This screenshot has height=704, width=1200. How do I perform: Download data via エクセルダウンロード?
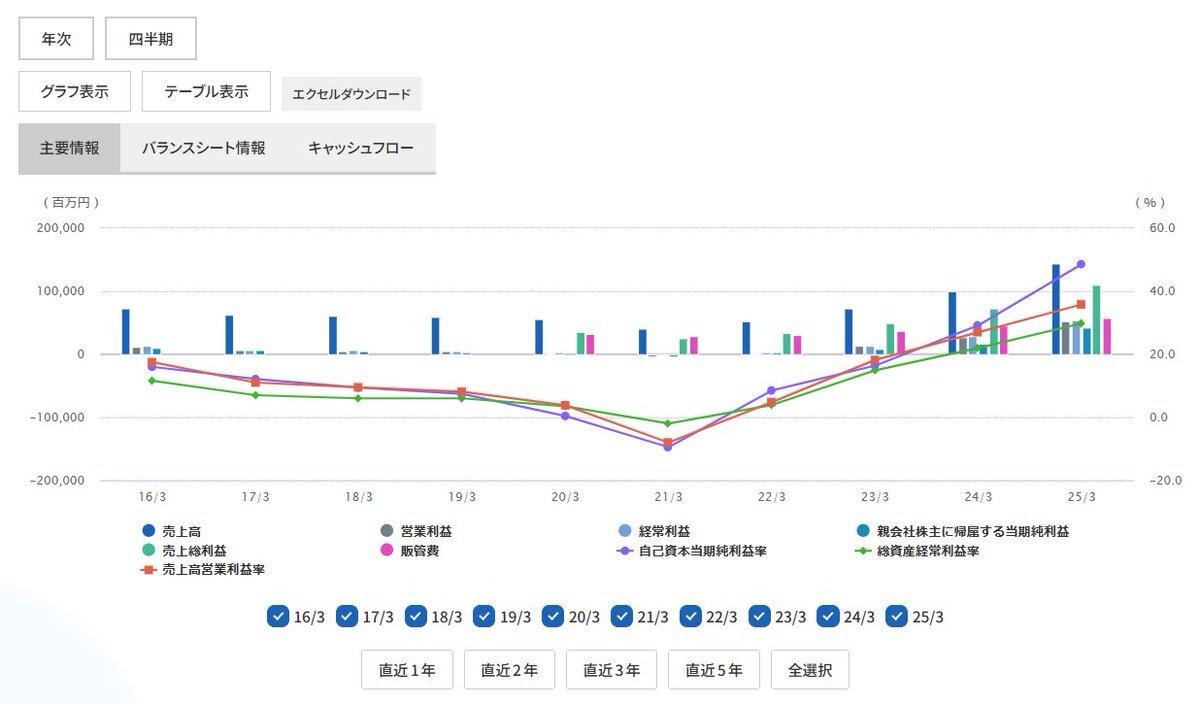coord(352,94)
